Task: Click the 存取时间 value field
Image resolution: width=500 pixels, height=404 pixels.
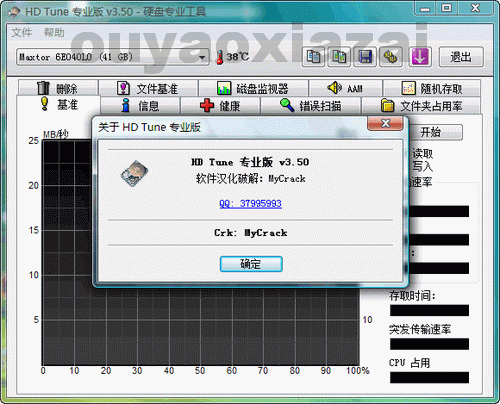Action: click(429, 310)
